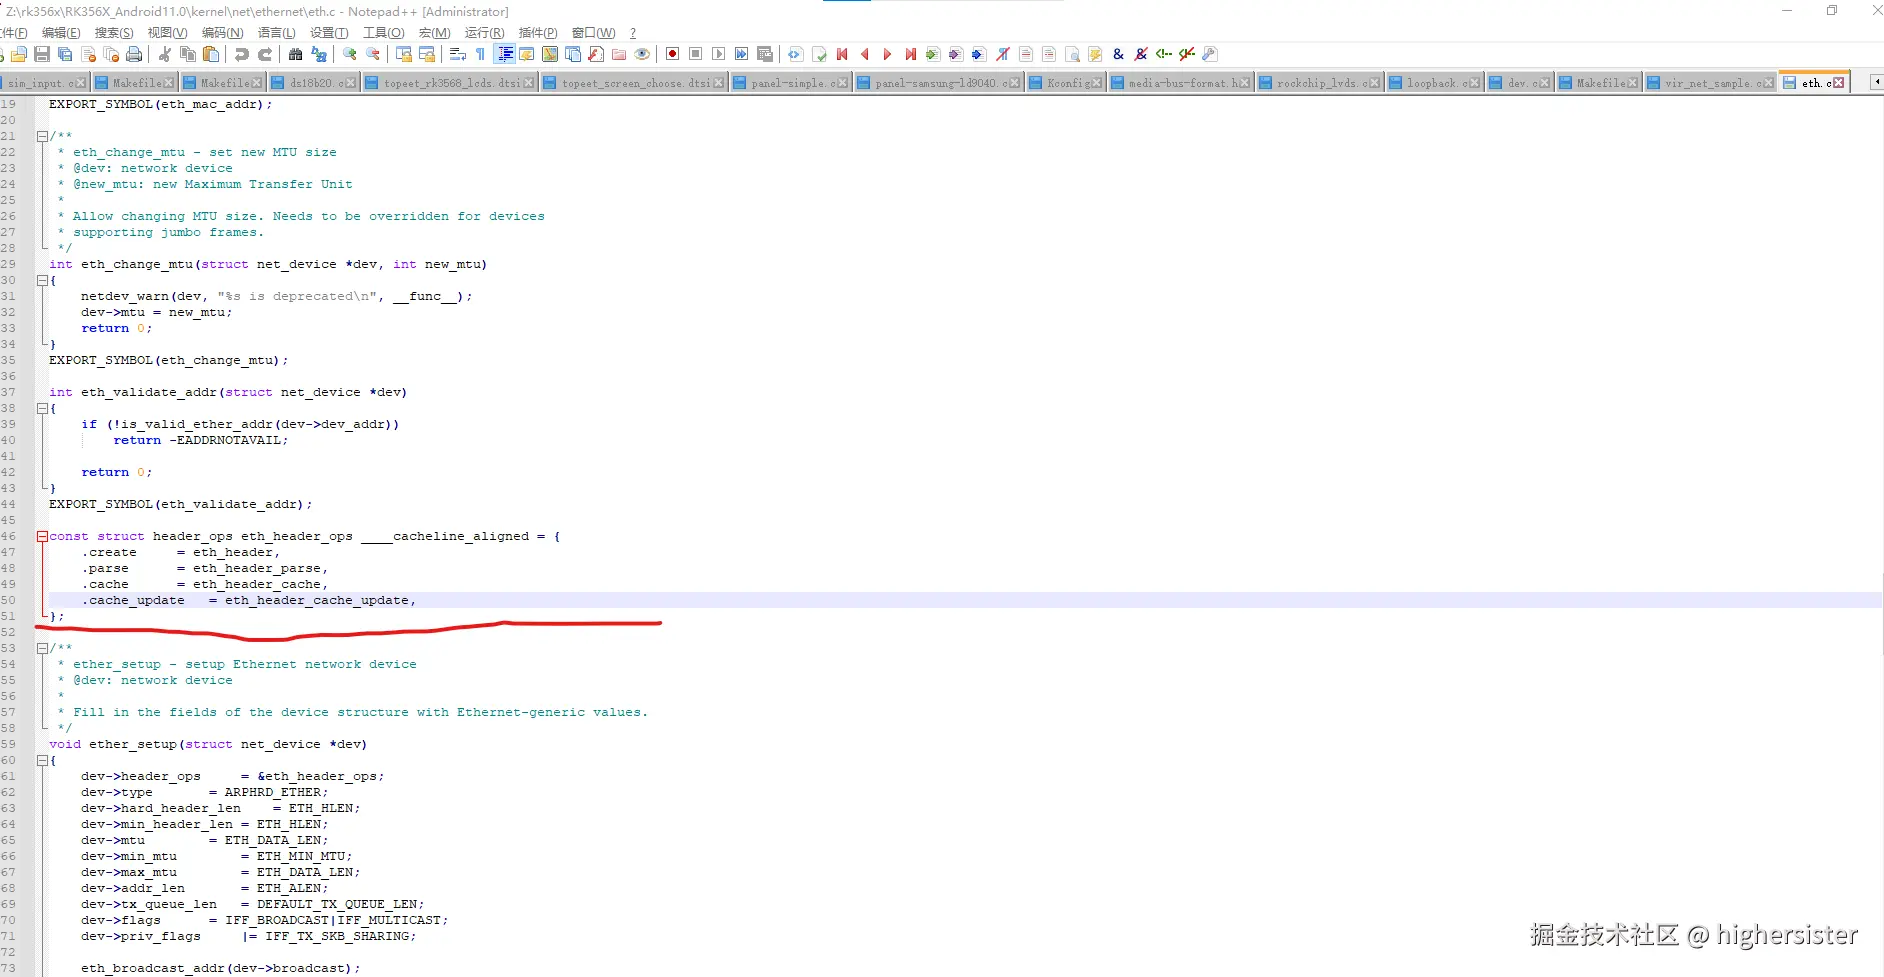Open the Replace dialog icon
This screenshot has height=977, width=1884.
click(x=319, y=54)
